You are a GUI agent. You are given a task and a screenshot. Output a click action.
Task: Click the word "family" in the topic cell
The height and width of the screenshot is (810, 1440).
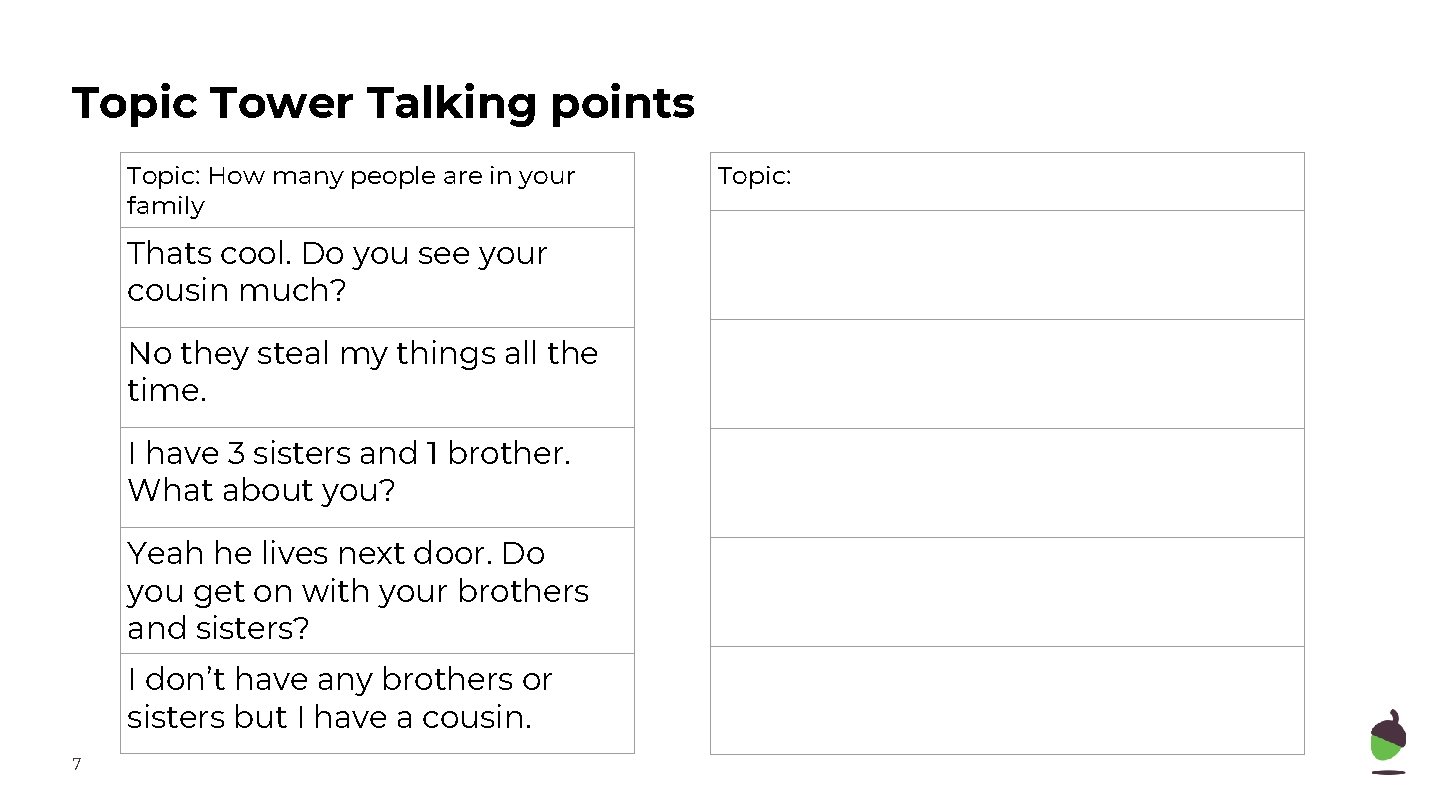(165, 206)
